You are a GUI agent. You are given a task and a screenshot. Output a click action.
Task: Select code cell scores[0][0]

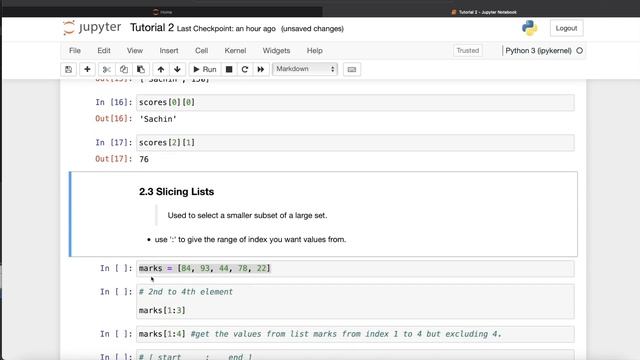point(355,102)
